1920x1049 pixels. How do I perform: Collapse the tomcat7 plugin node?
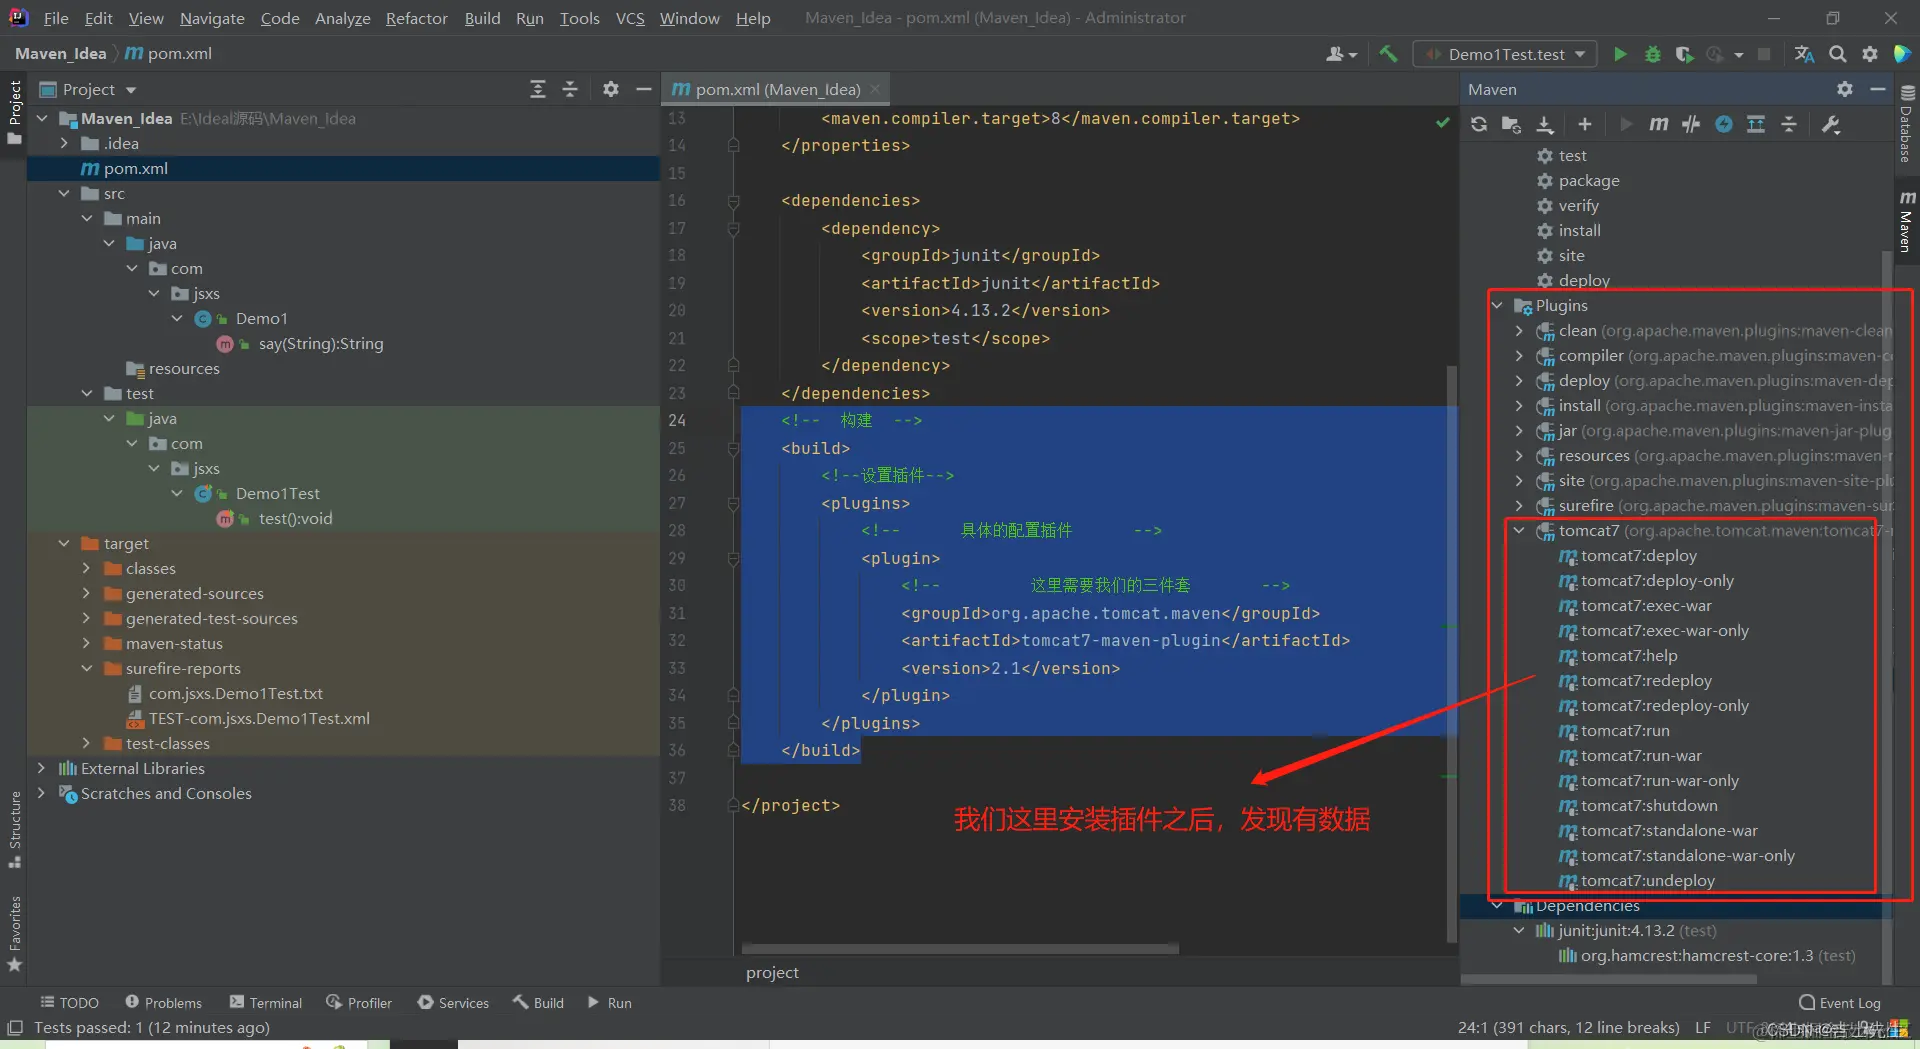(1519, 531)
